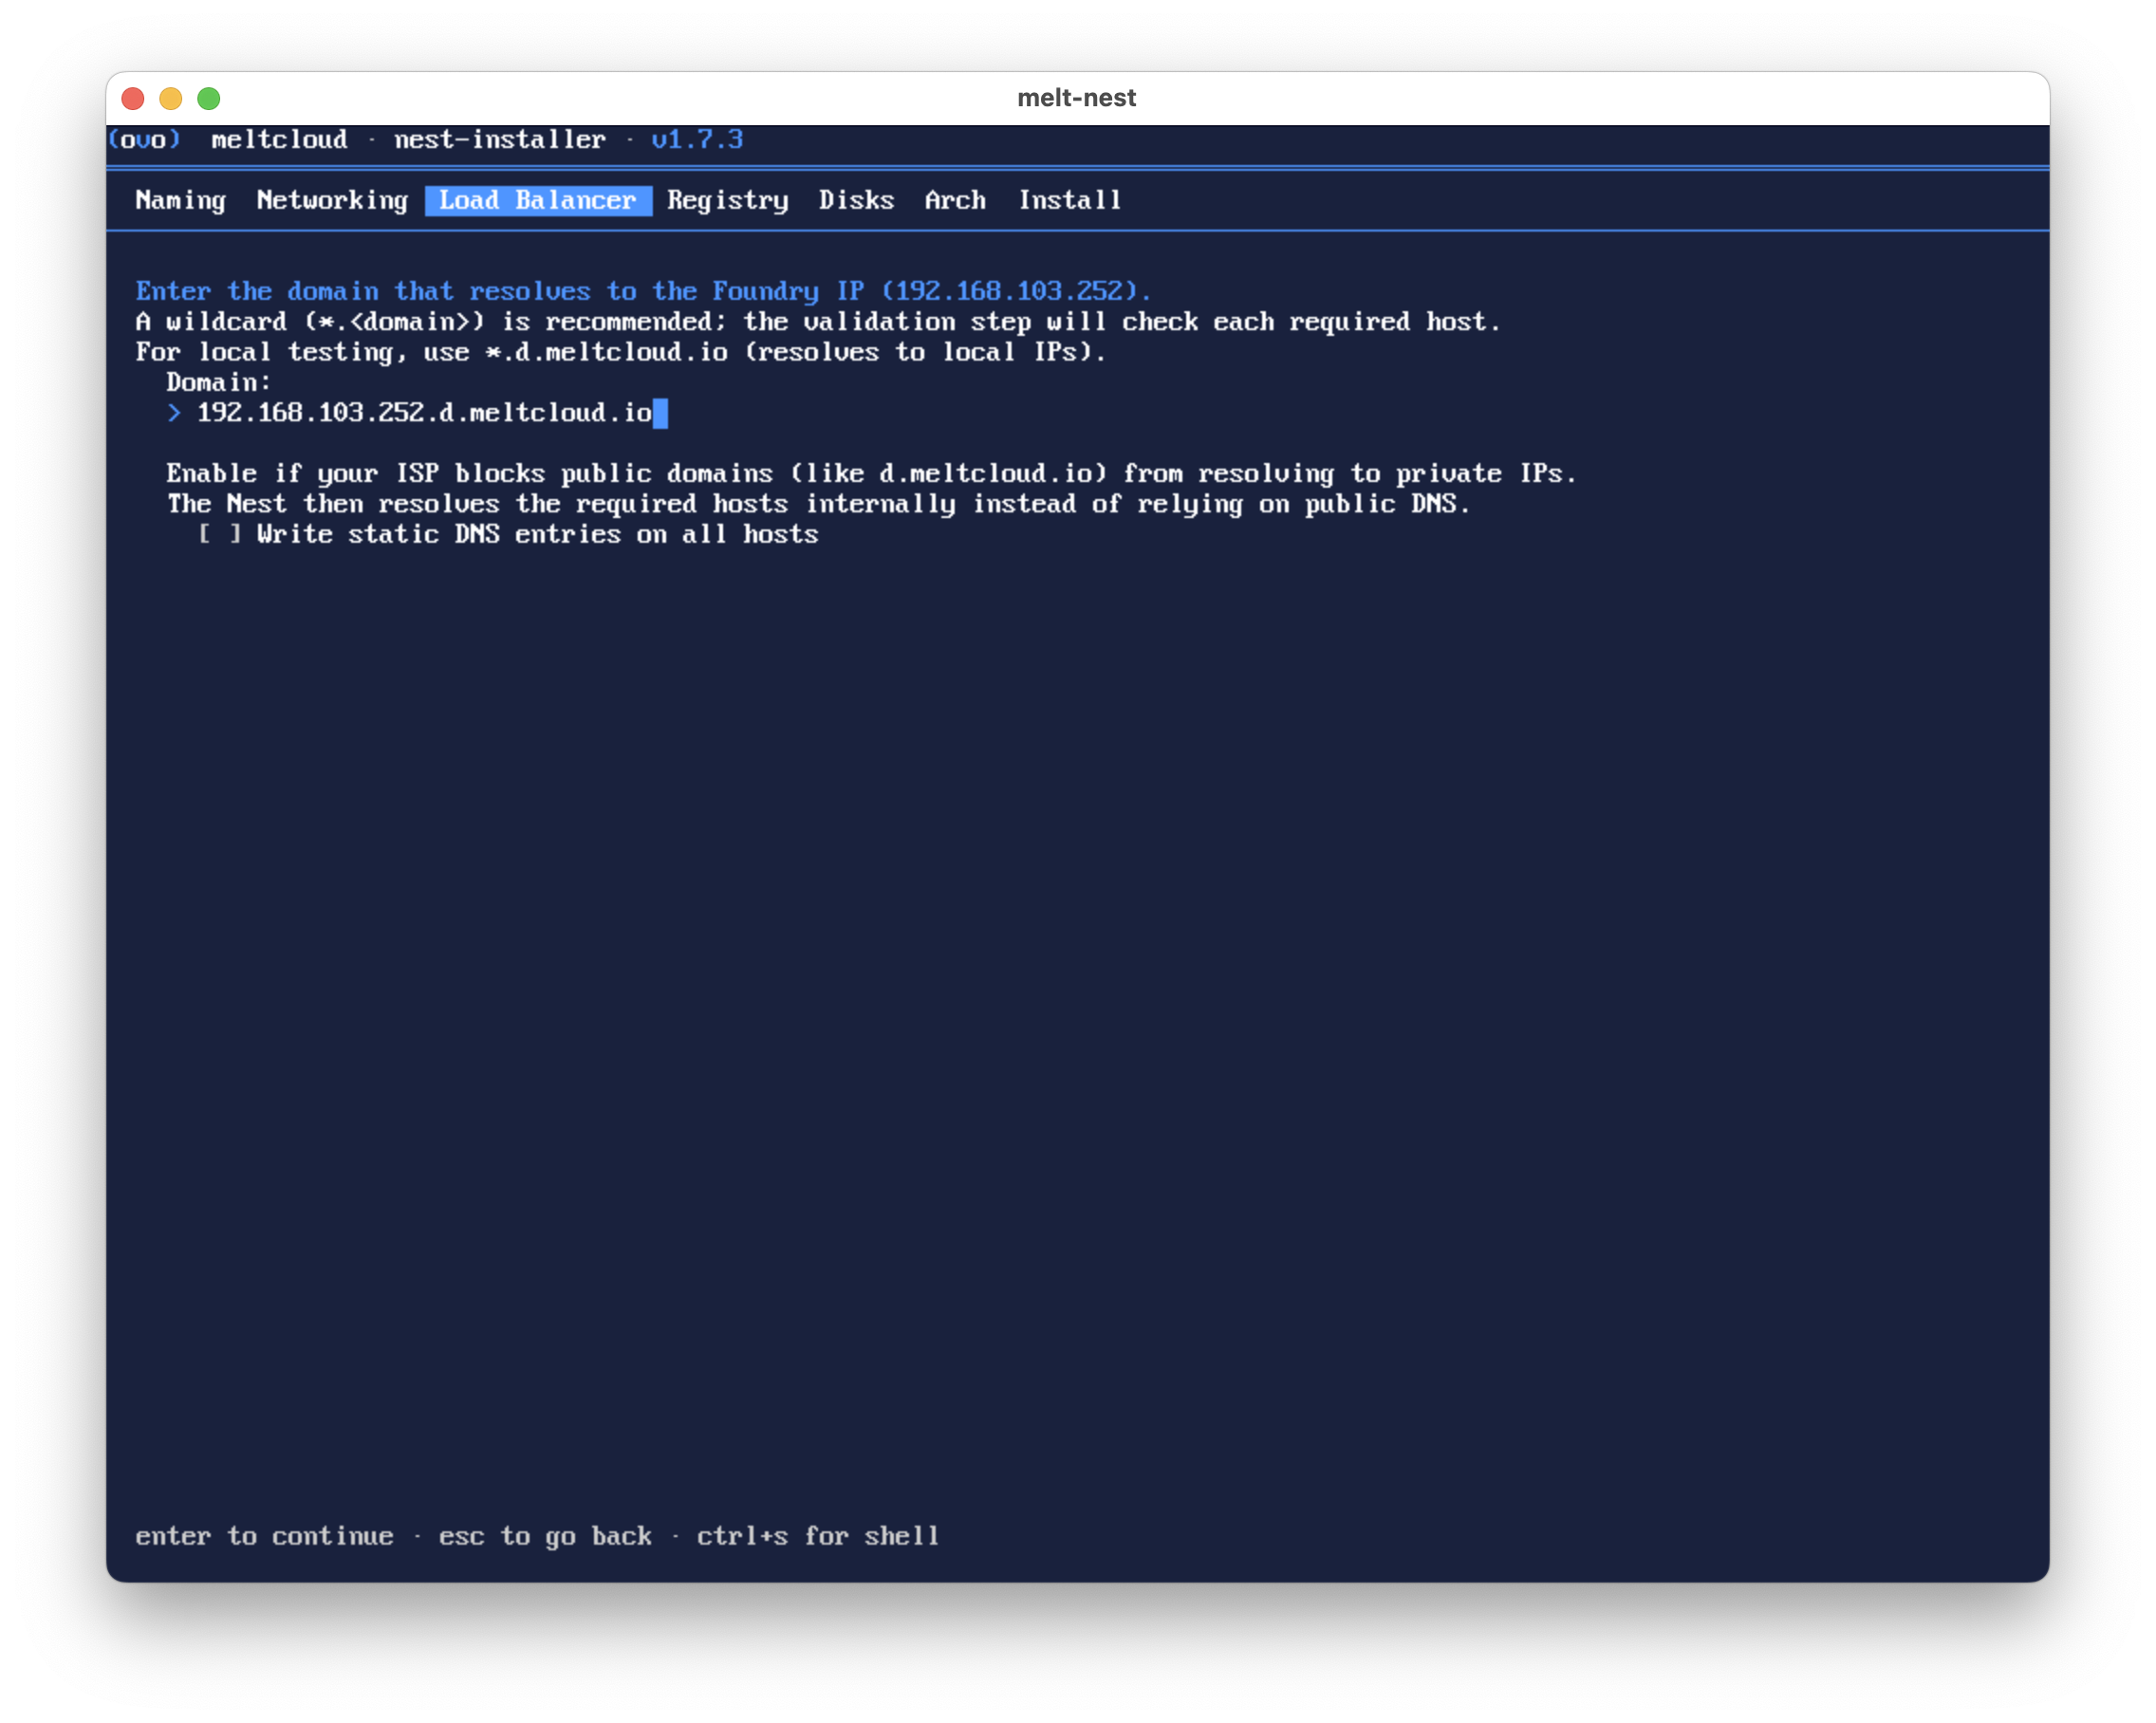The height and width of the screenshot is (1723, 2156).
Task: Click the (ovo) owl logo
Action: 145,140
